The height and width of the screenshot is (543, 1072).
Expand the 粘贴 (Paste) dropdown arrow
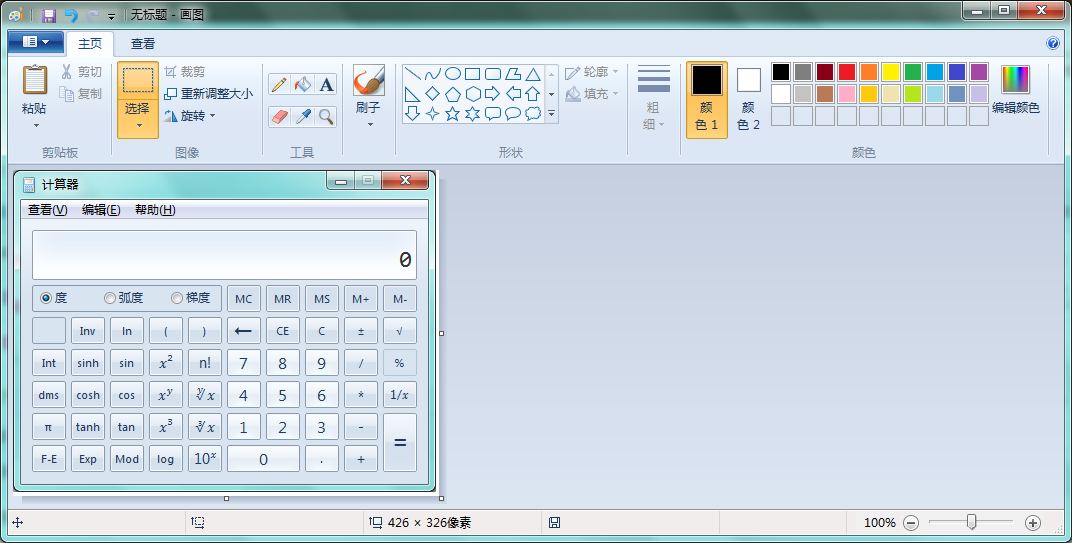pyautogui.click(x=35, y=126)
